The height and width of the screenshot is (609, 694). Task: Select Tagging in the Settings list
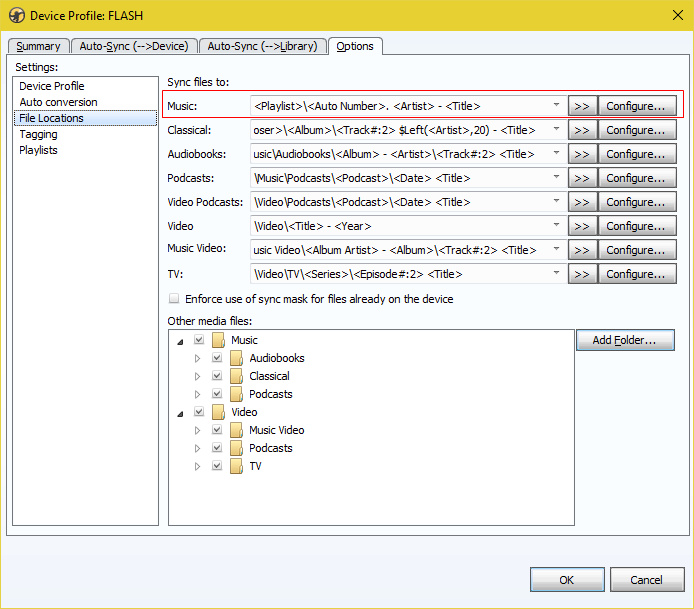pos(39,134)
